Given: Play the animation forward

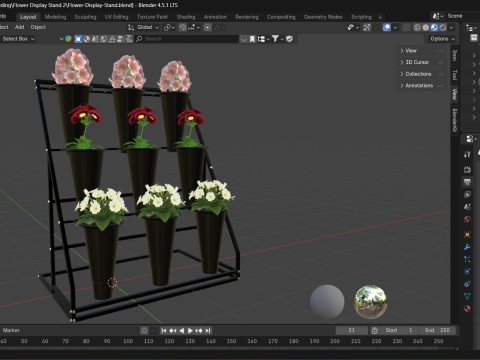Looking at the screenshot, I should pos(190,330).
